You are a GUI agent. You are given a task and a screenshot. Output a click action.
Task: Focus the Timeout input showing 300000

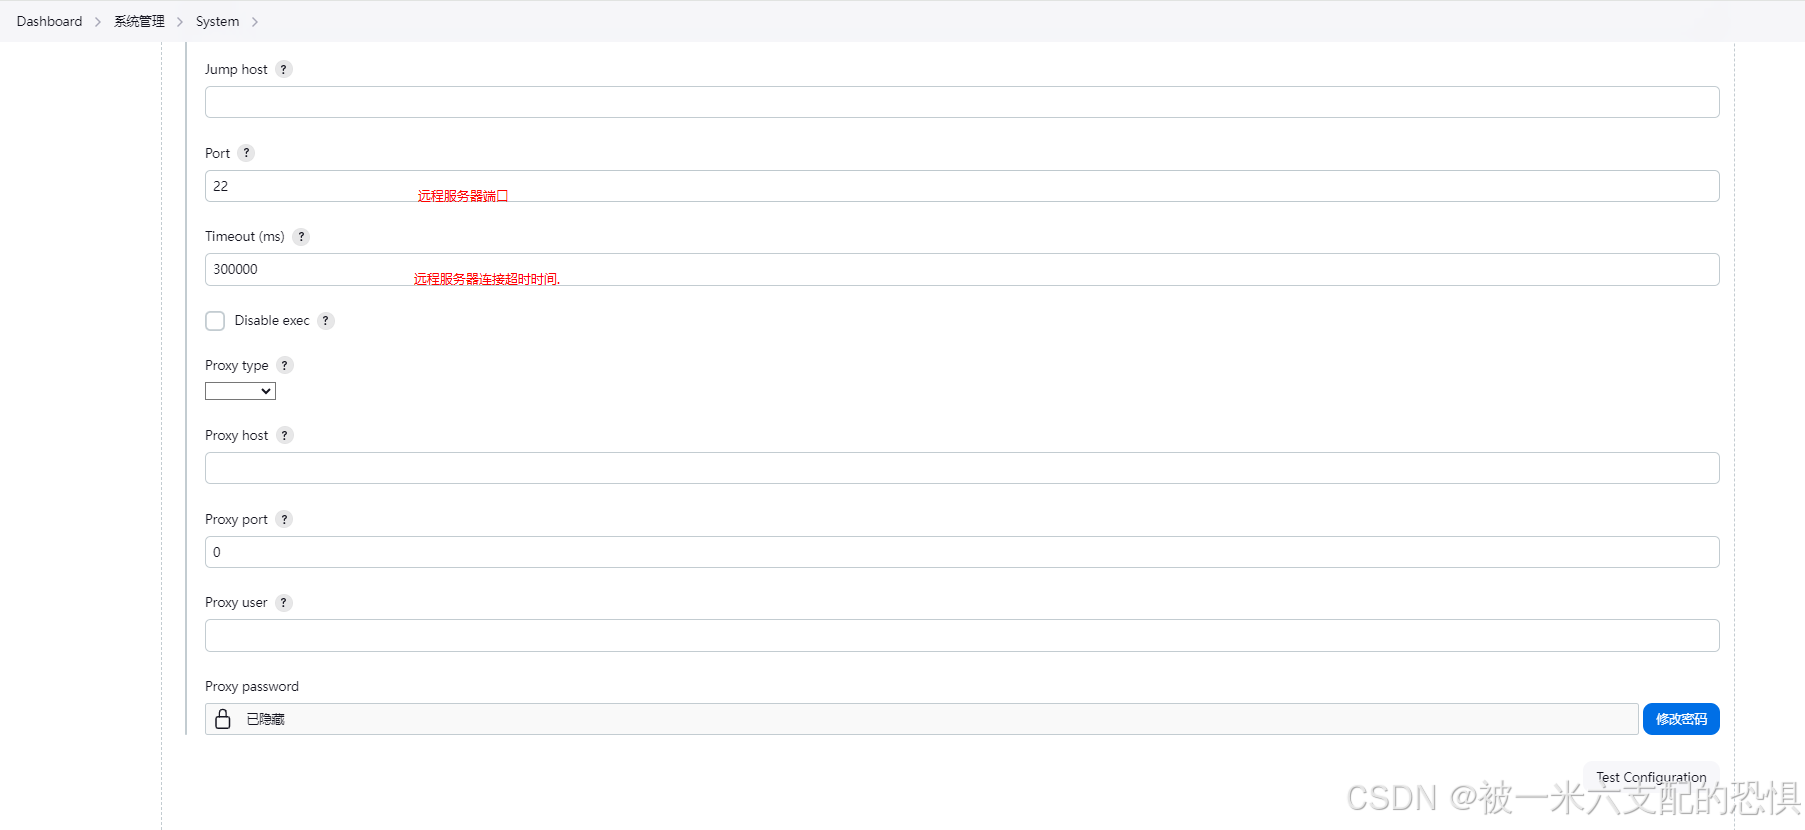(x=962, y=269)
